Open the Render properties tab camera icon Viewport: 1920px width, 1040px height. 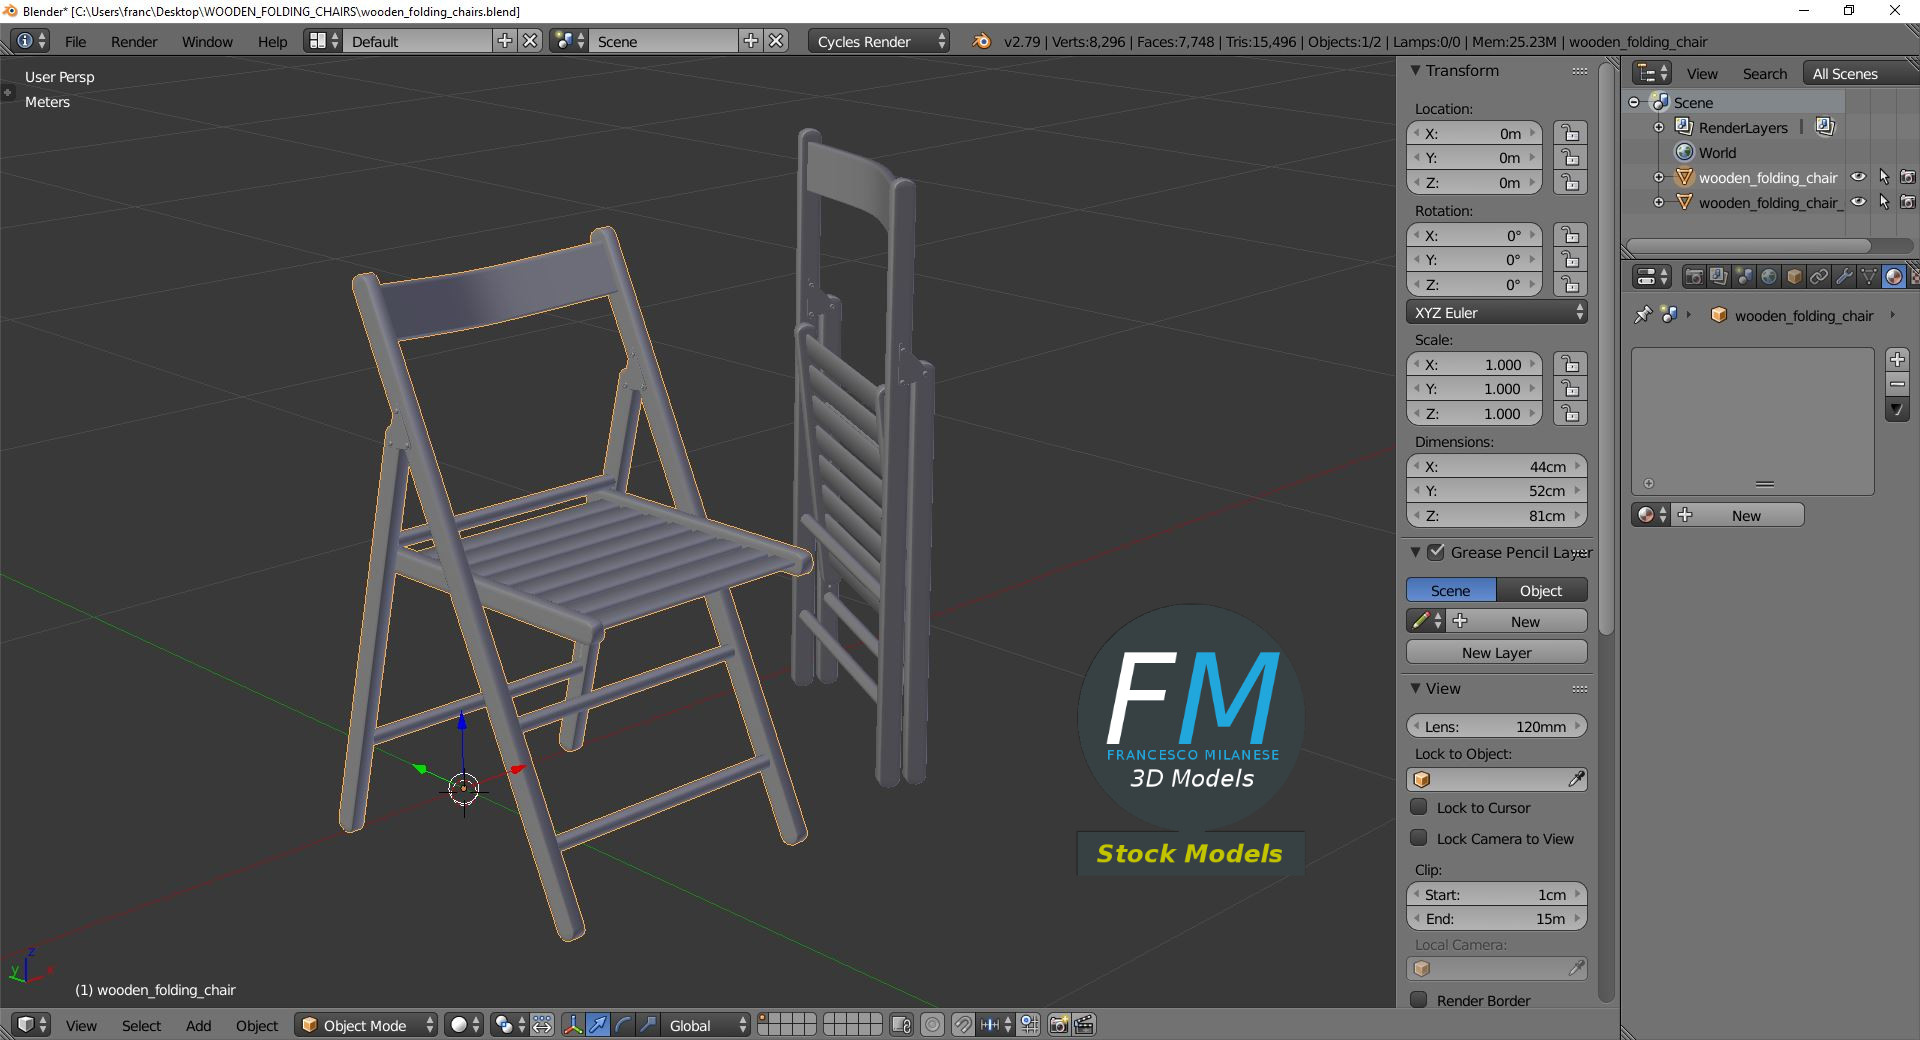(1694, 277)
